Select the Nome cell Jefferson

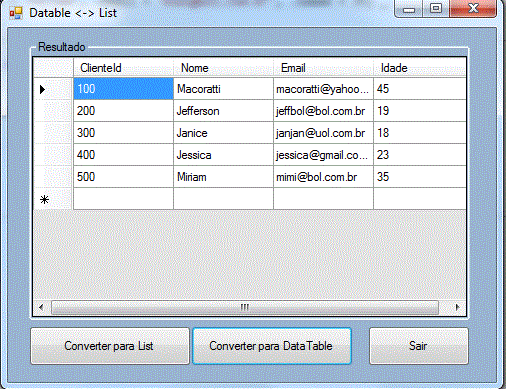pyautogui.click(x=223, y=111)
